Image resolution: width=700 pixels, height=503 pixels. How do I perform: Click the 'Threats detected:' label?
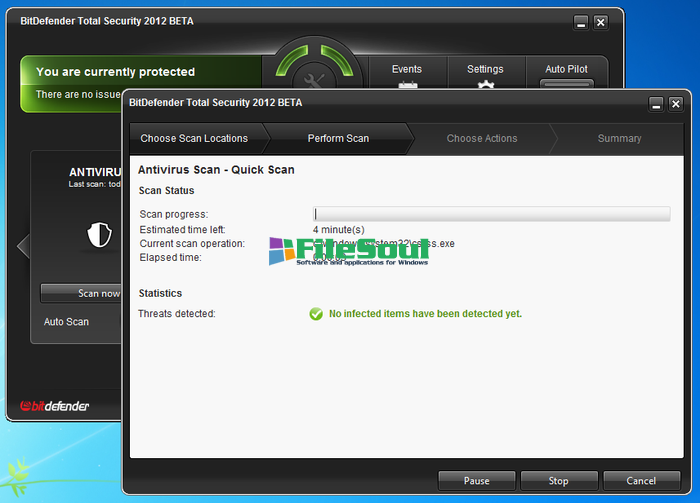click(x=177, y=314)
